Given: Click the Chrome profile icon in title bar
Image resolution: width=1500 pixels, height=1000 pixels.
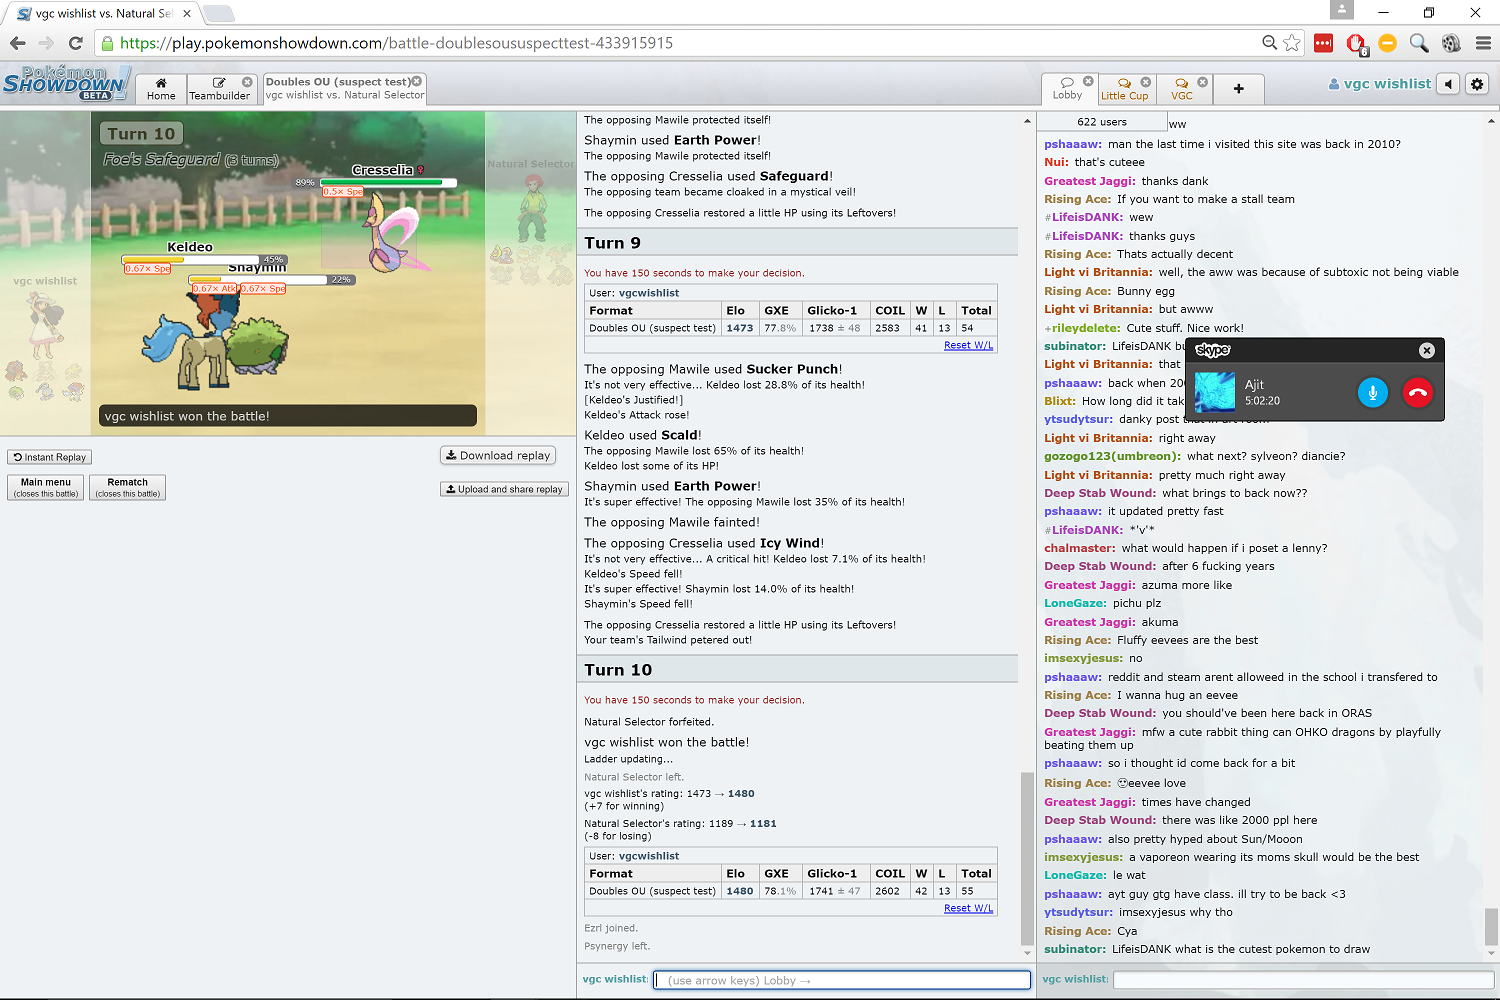Looking at the screenshot, I should click(1341, 10).
